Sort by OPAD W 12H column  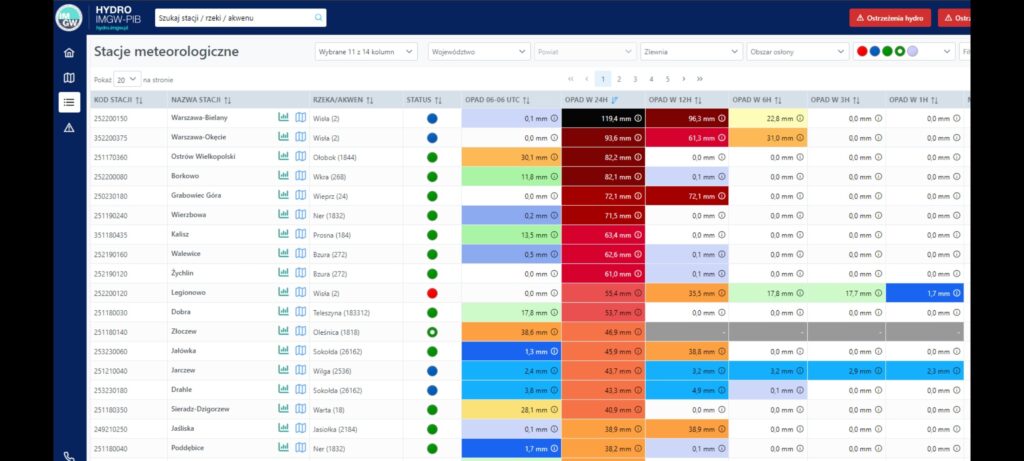tap(697, 100)
